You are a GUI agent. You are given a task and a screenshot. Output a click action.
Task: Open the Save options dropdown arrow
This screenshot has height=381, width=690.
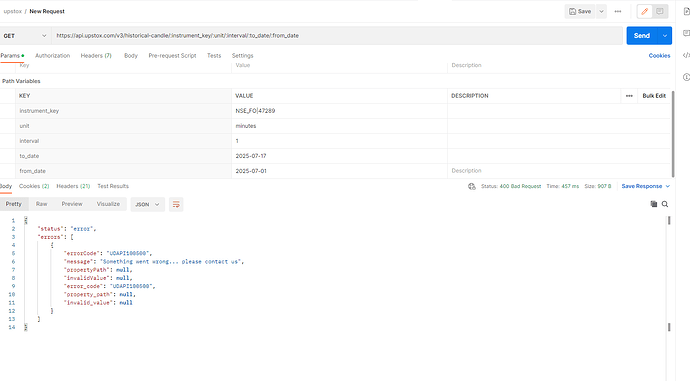click(x=601, y=11)
